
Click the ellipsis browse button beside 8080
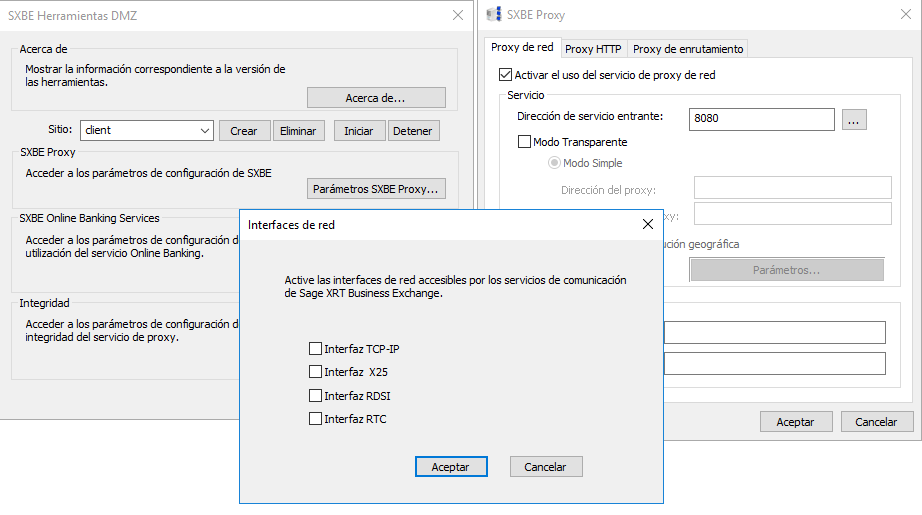(x=853, y=119)
